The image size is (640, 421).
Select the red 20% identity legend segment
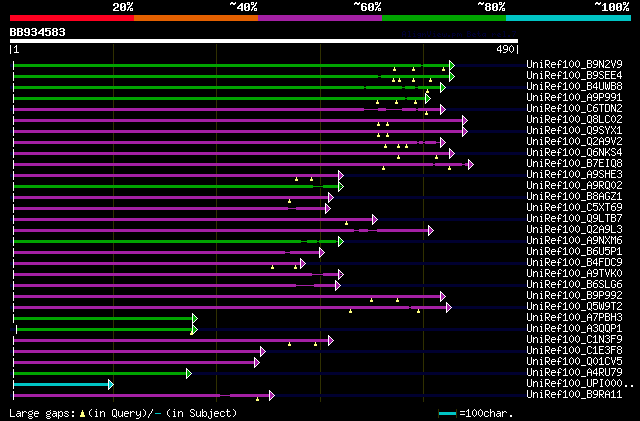pyautogui.click(x=72, y=18)
